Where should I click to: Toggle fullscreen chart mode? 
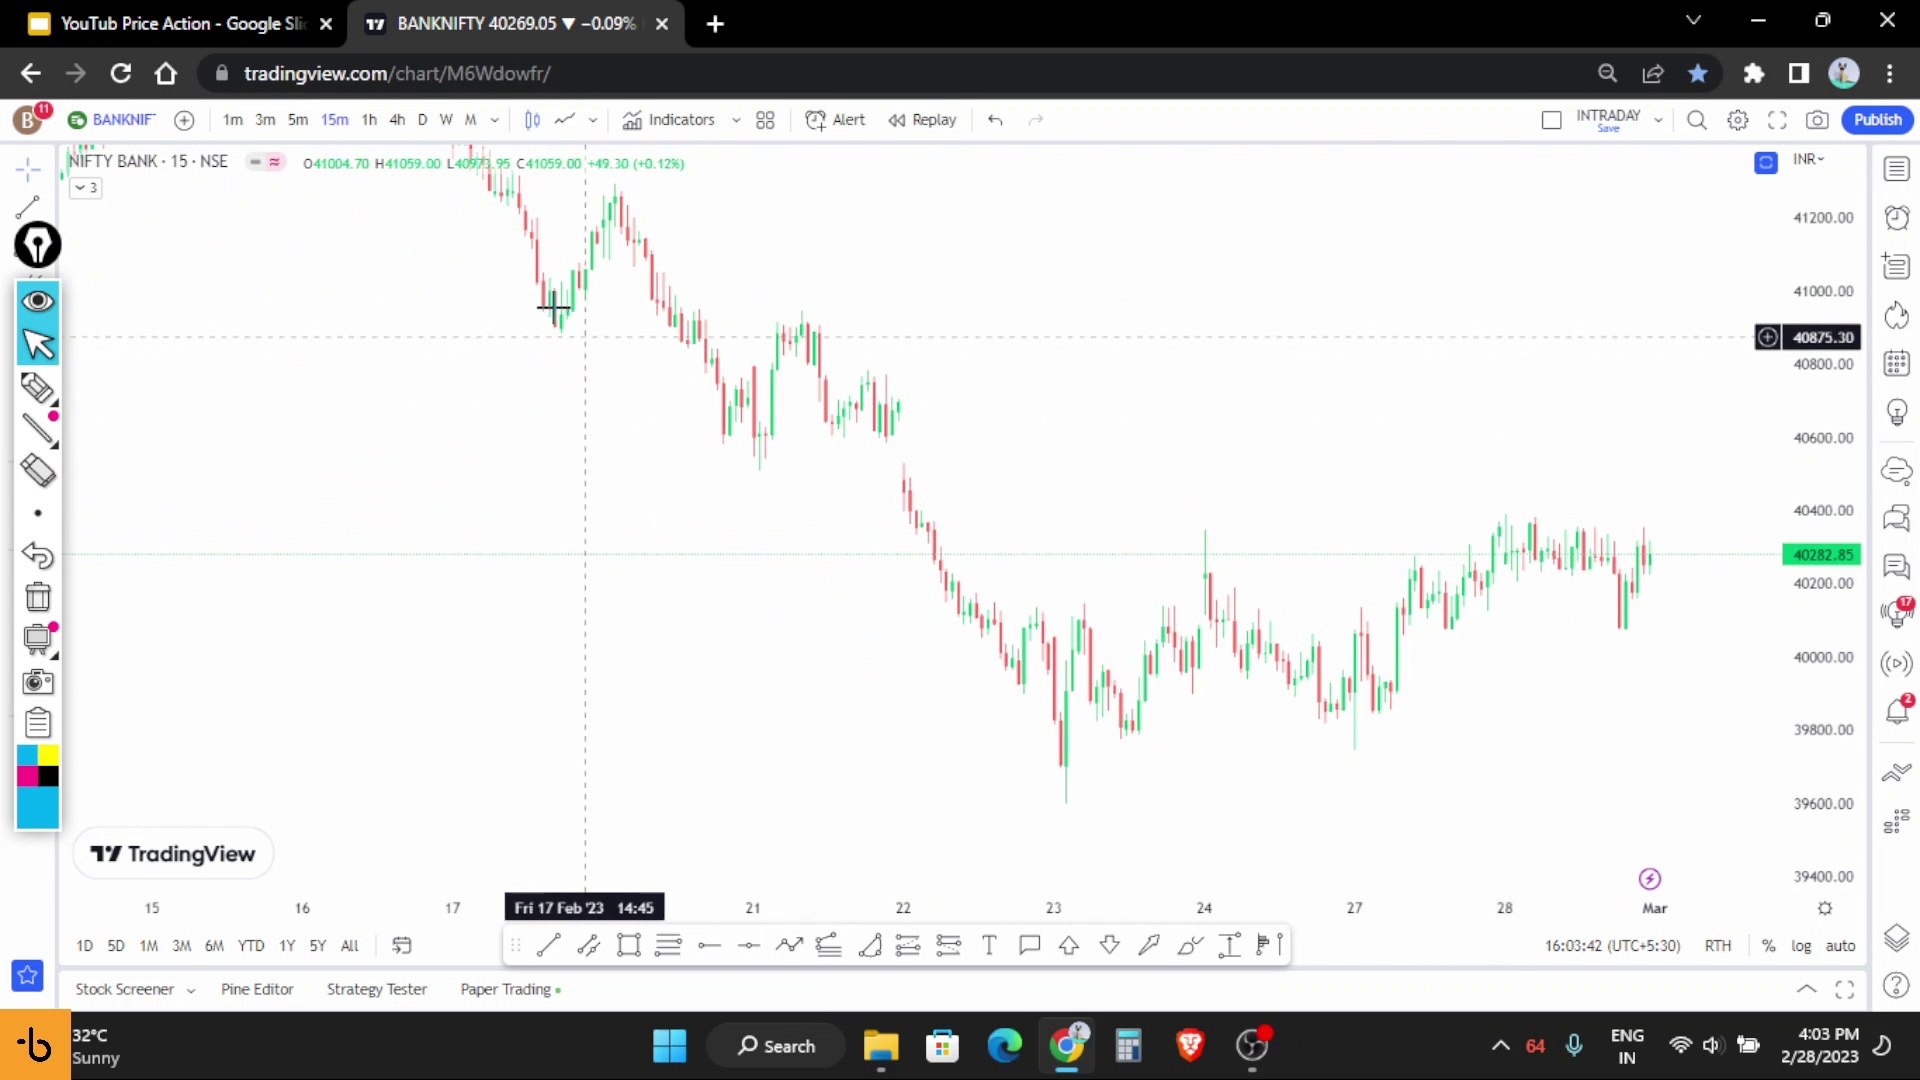(1779, 120)
